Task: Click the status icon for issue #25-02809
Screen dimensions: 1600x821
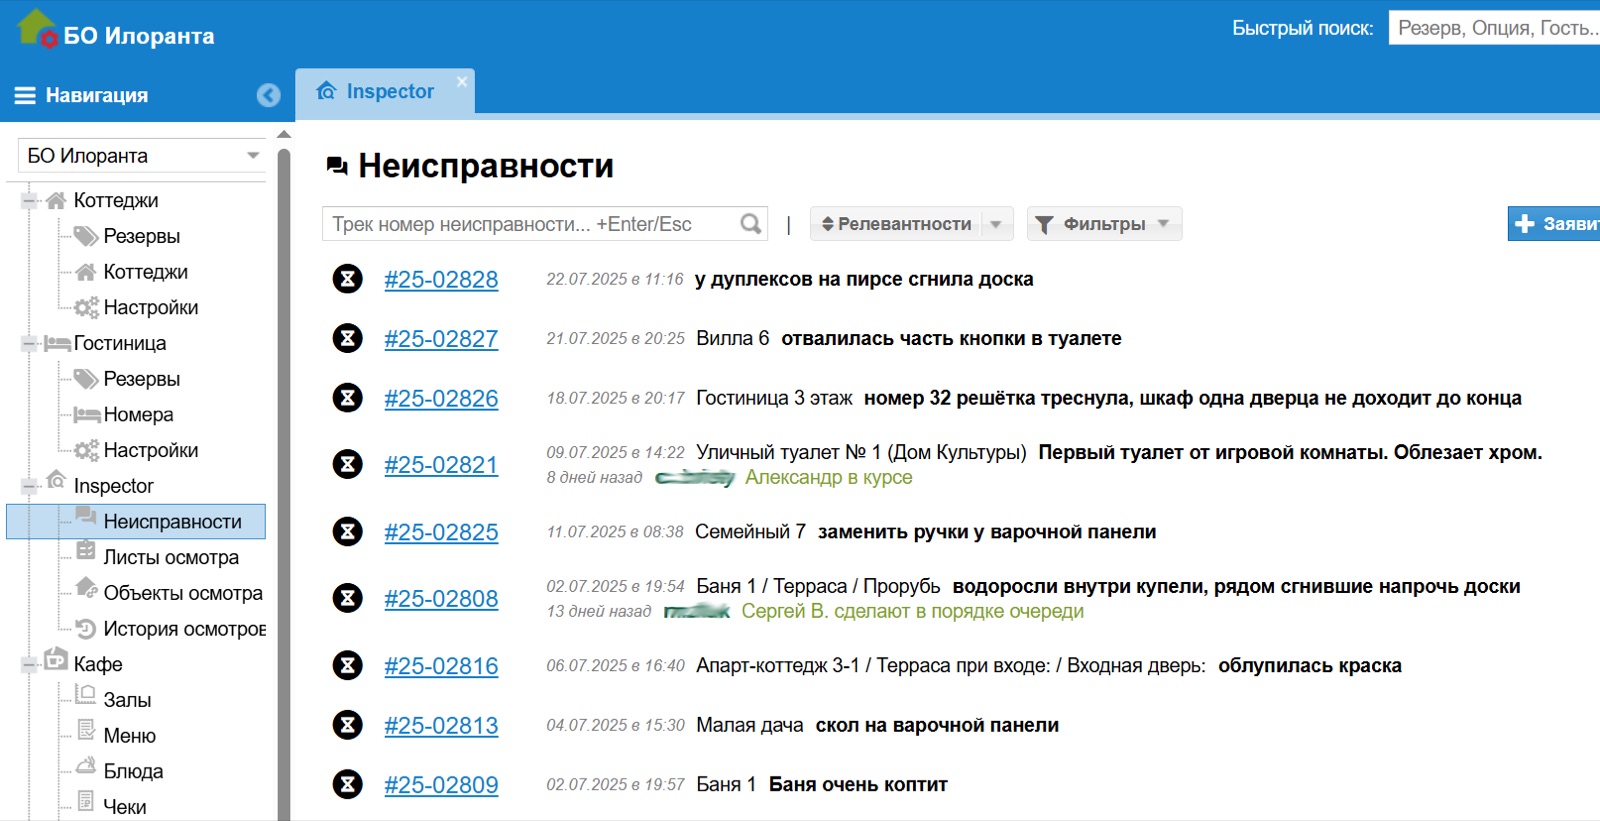Action: click(x=347, y=784)
